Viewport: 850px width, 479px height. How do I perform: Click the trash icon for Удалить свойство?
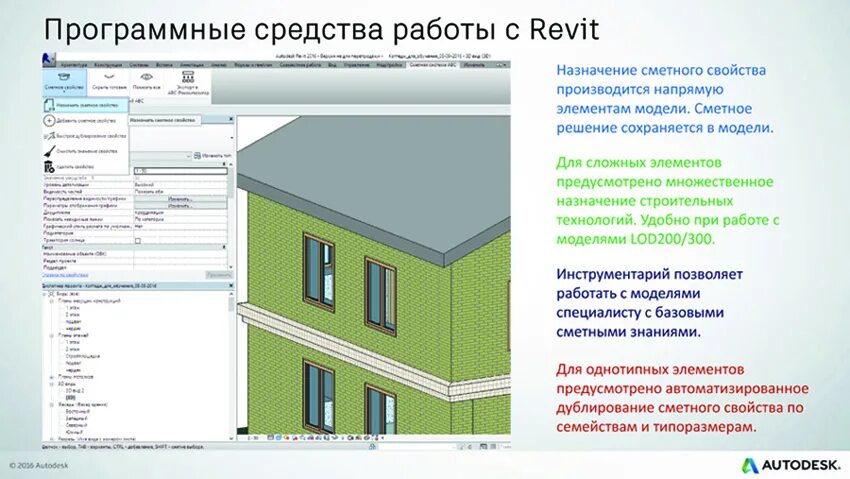coord(49,167)
